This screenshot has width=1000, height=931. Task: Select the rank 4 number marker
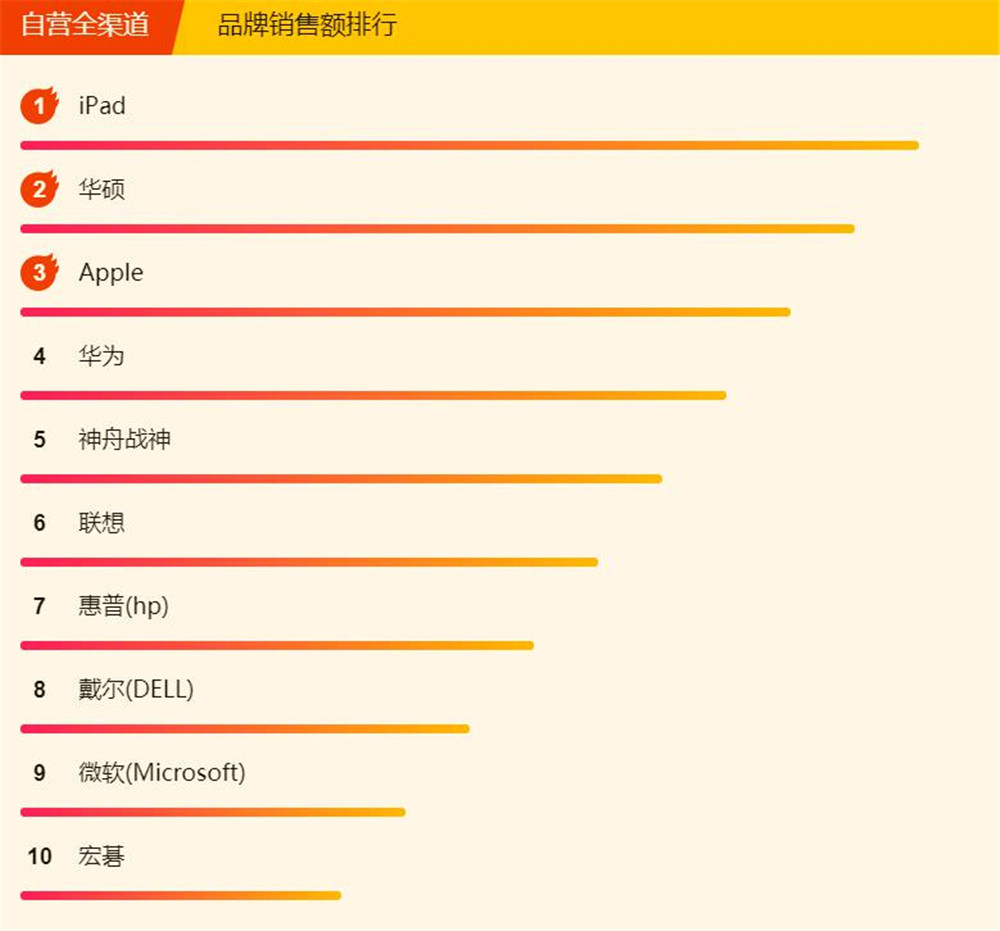pos(39,356)
